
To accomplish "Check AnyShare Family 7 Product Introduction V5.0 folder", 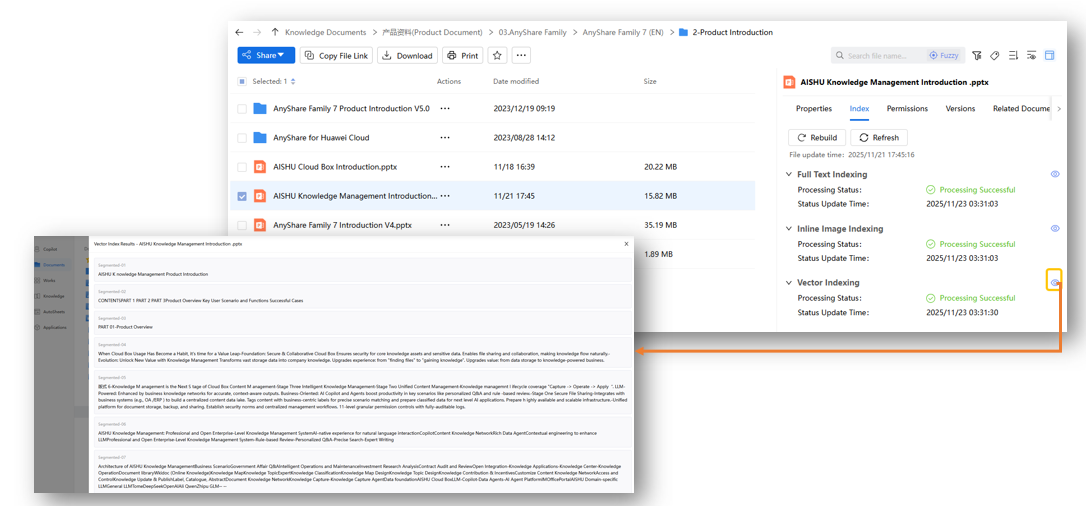I will click(x=242, y=109).
